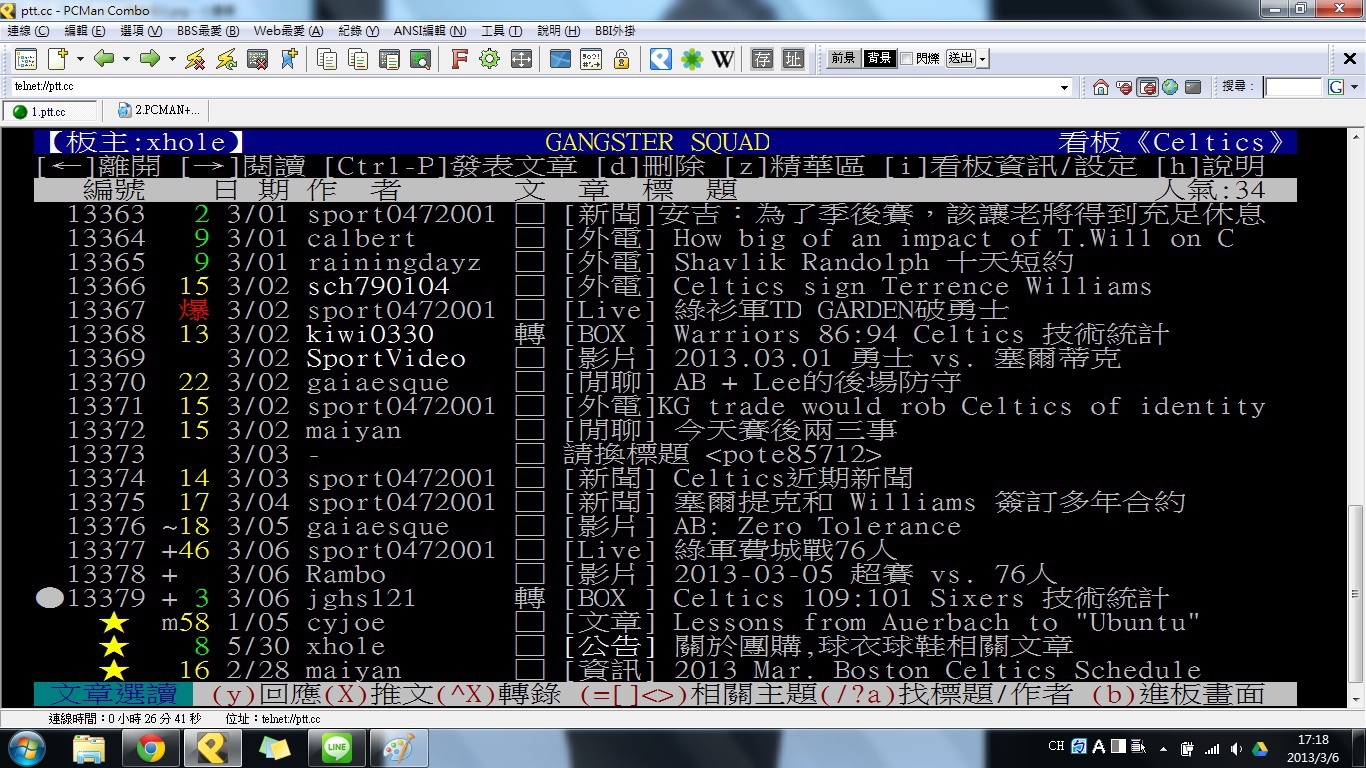The width and height of the screenshot is (1366, 768).
Task: Select post 13374 Celtics近期新聞
Action: click(x=665, y=479)
